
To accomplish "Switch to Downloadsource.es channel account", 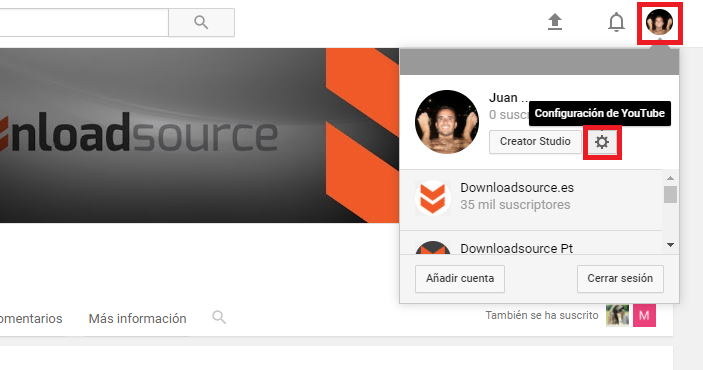I will [531, 200].
